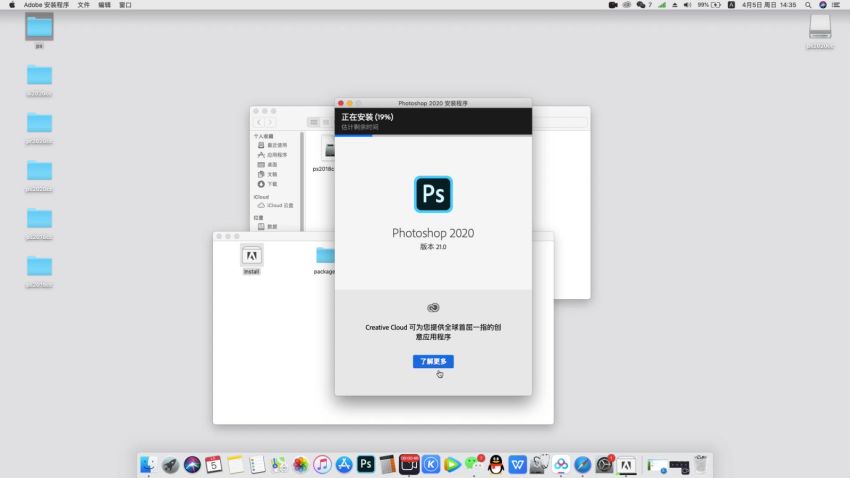The image size is (850, 478).
Task: Open Desktop (桌面) in Finder sidebar
Action: click(267, 165)
